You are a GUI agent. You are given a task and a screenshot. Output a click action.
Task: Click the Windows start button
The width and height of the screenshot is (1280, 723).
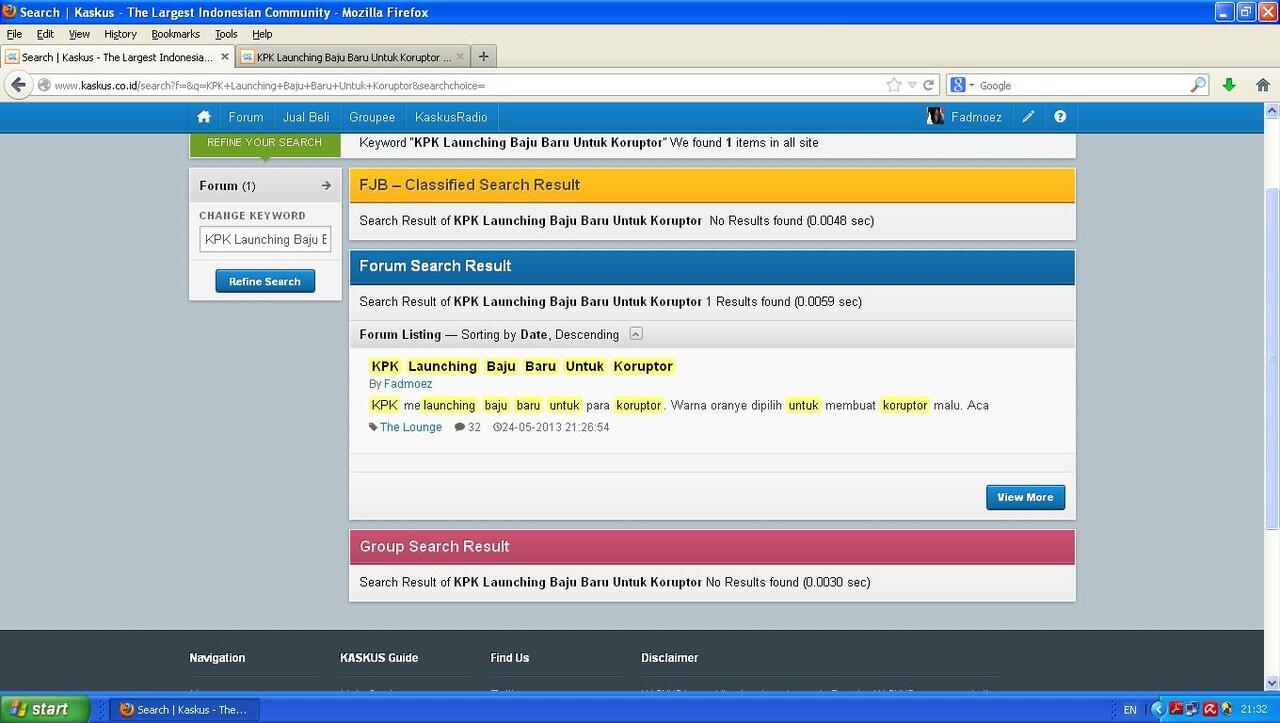(x=45, y=709)
